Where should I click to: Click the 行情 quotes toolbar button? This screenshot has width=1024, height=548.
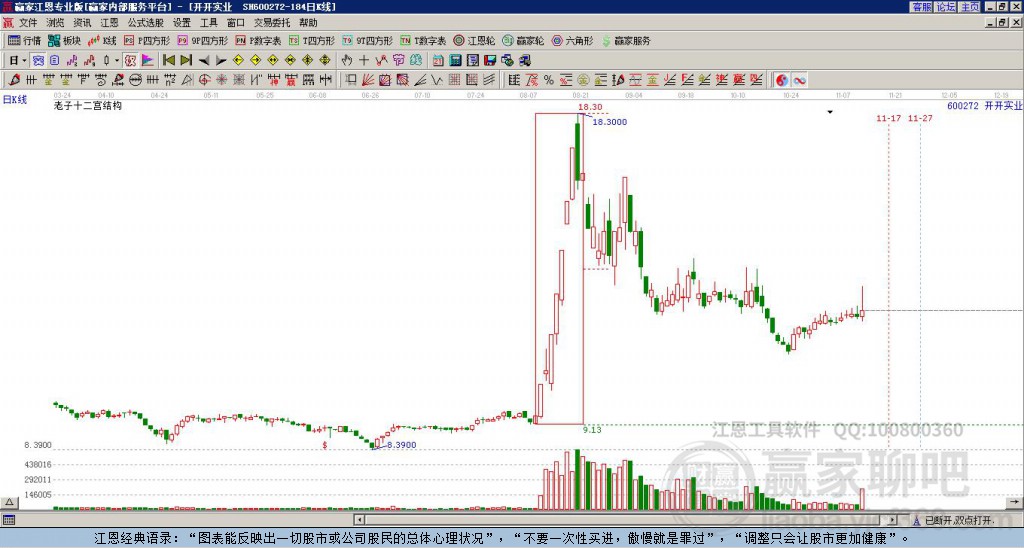click(x=25, y=40)
